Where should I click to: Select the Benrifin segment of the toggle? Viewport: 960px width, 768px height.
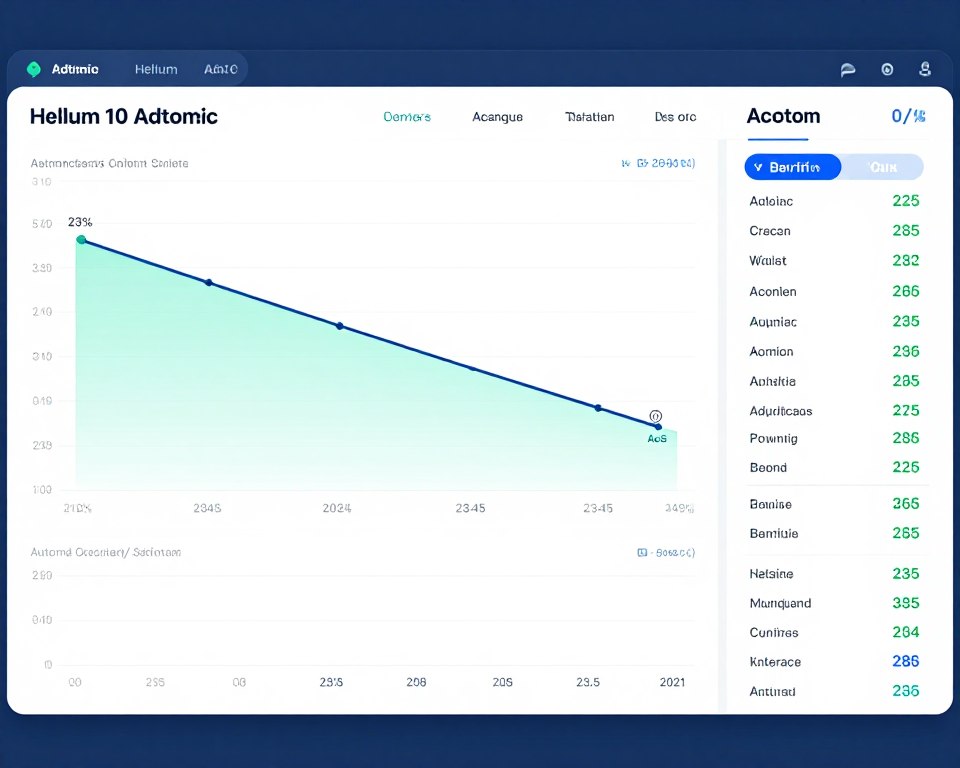point(793,167)
